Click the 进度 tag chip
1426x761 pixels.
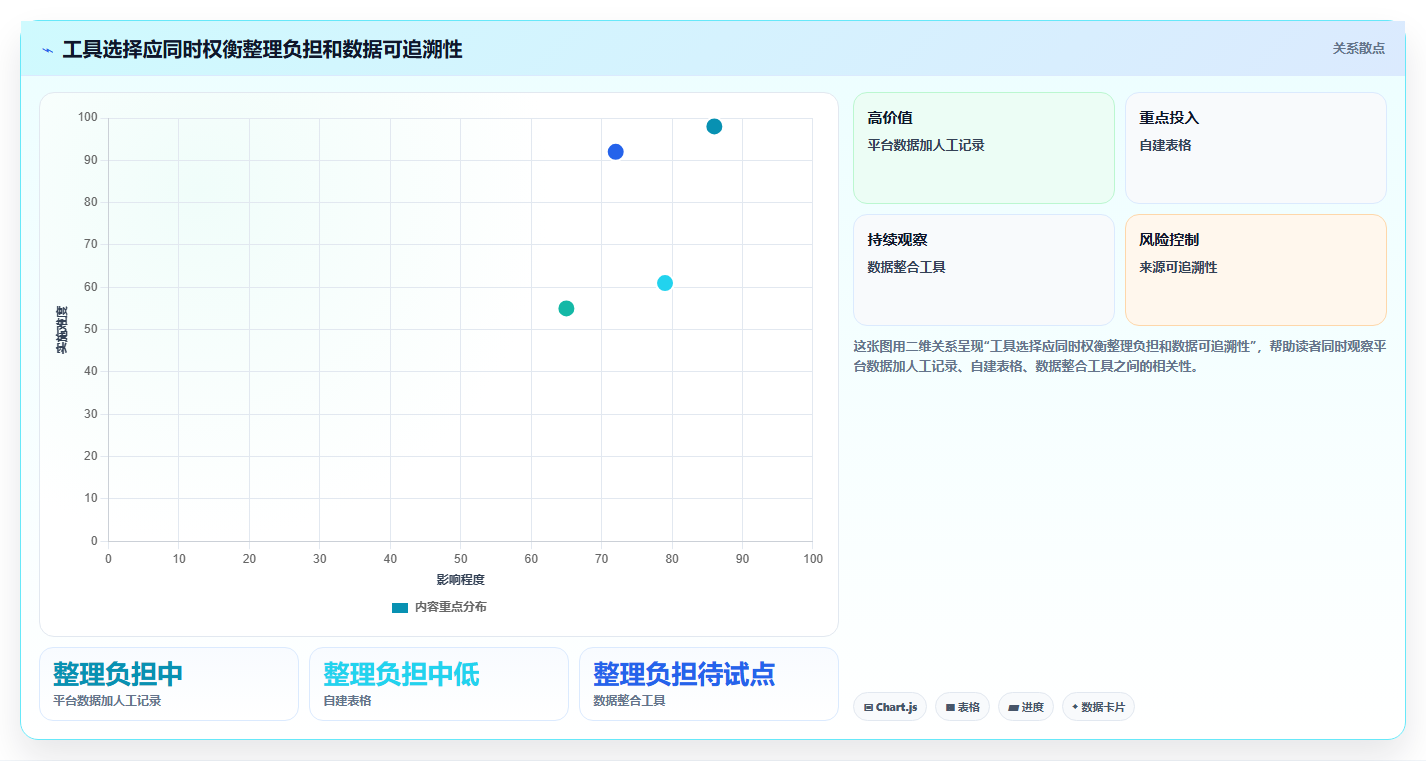pyautogui.click(x=1026, y=707)
